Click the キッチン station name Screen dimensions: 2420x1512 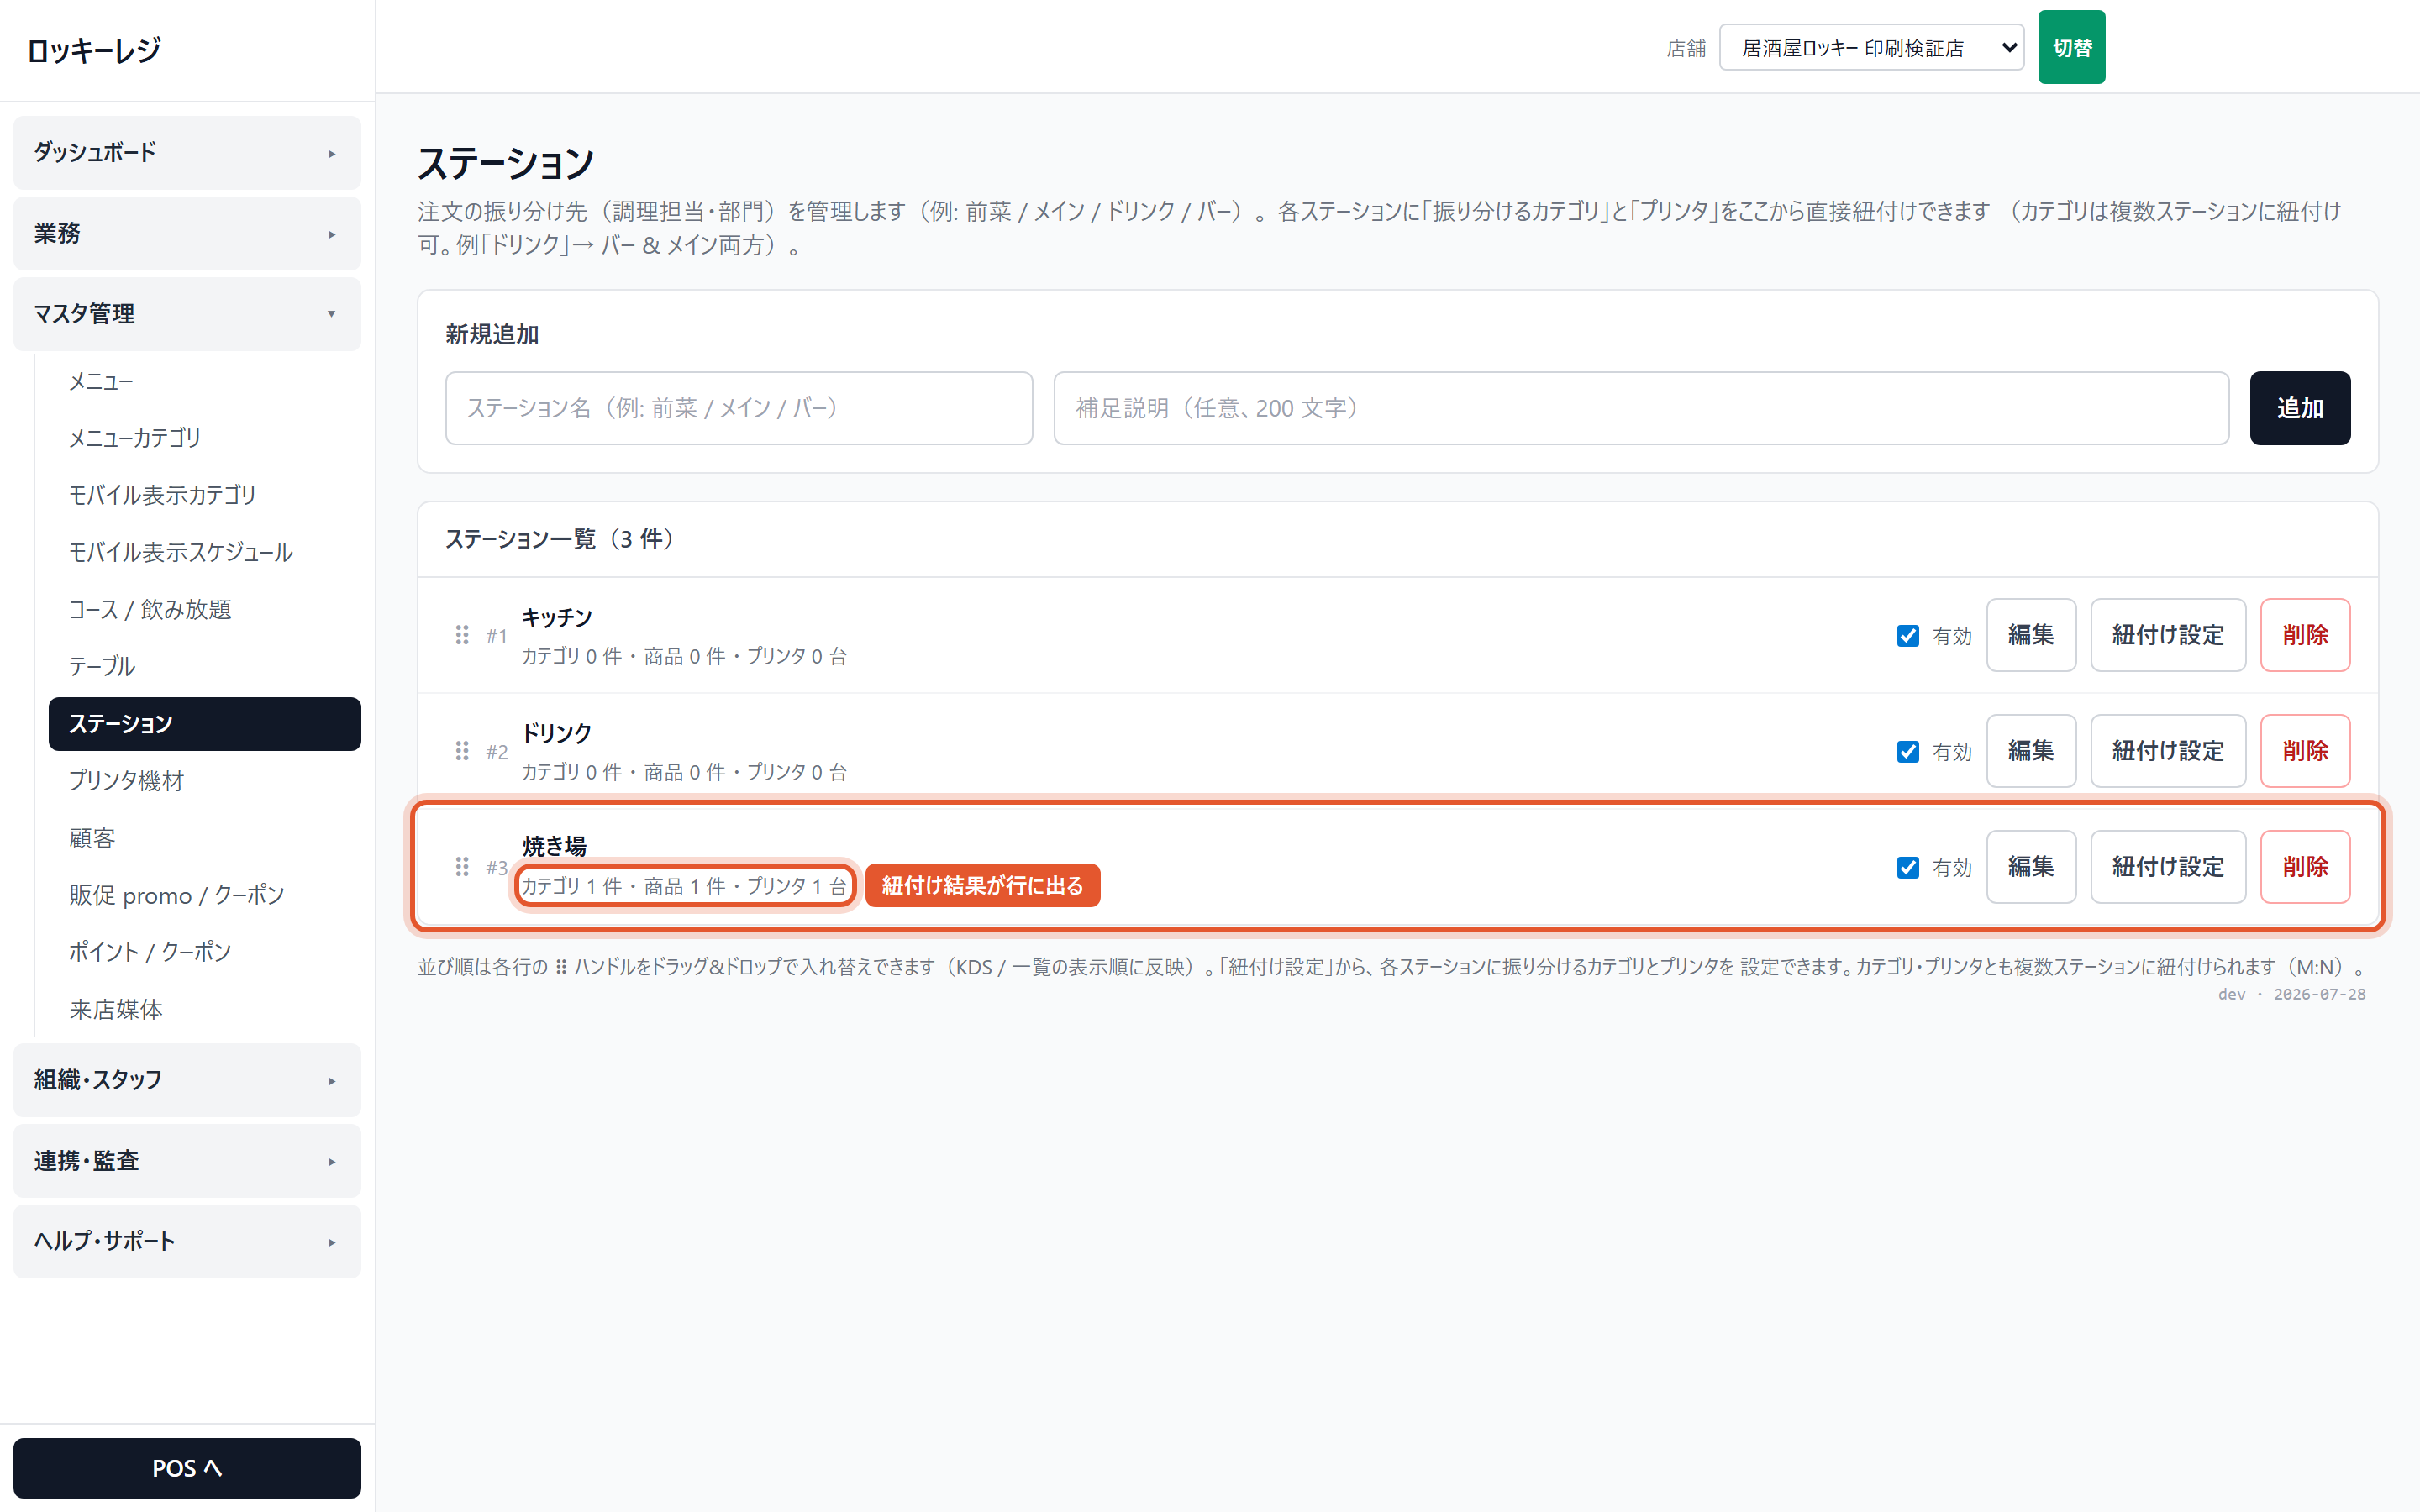pos(557,618)
